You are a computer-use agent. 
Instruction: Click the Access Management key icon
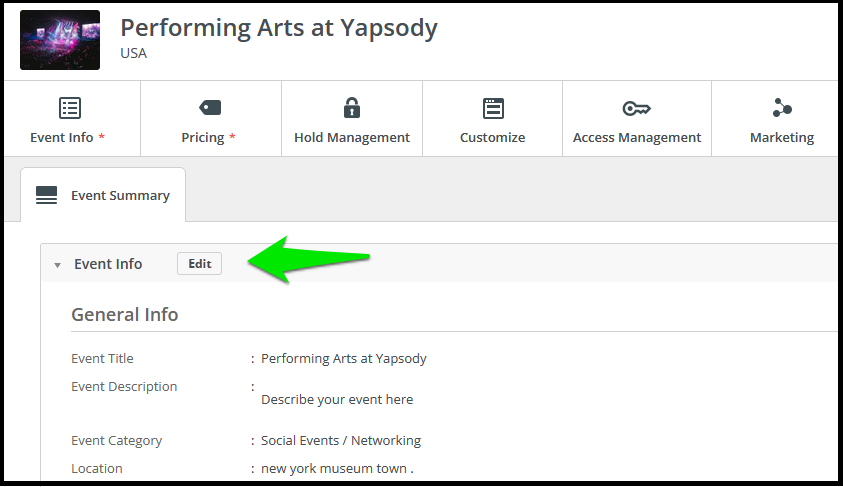tap(637, 109)
